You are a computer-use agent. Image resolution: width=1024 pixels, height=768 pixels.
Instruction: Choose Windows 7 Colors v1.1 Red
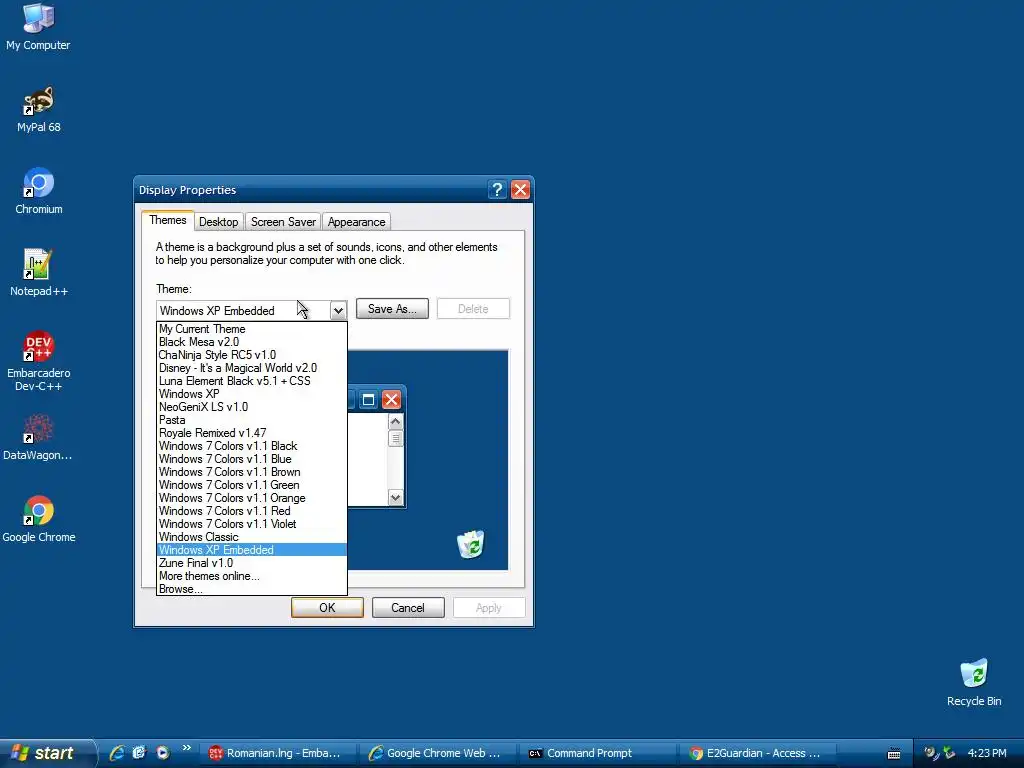click(251, 511)
